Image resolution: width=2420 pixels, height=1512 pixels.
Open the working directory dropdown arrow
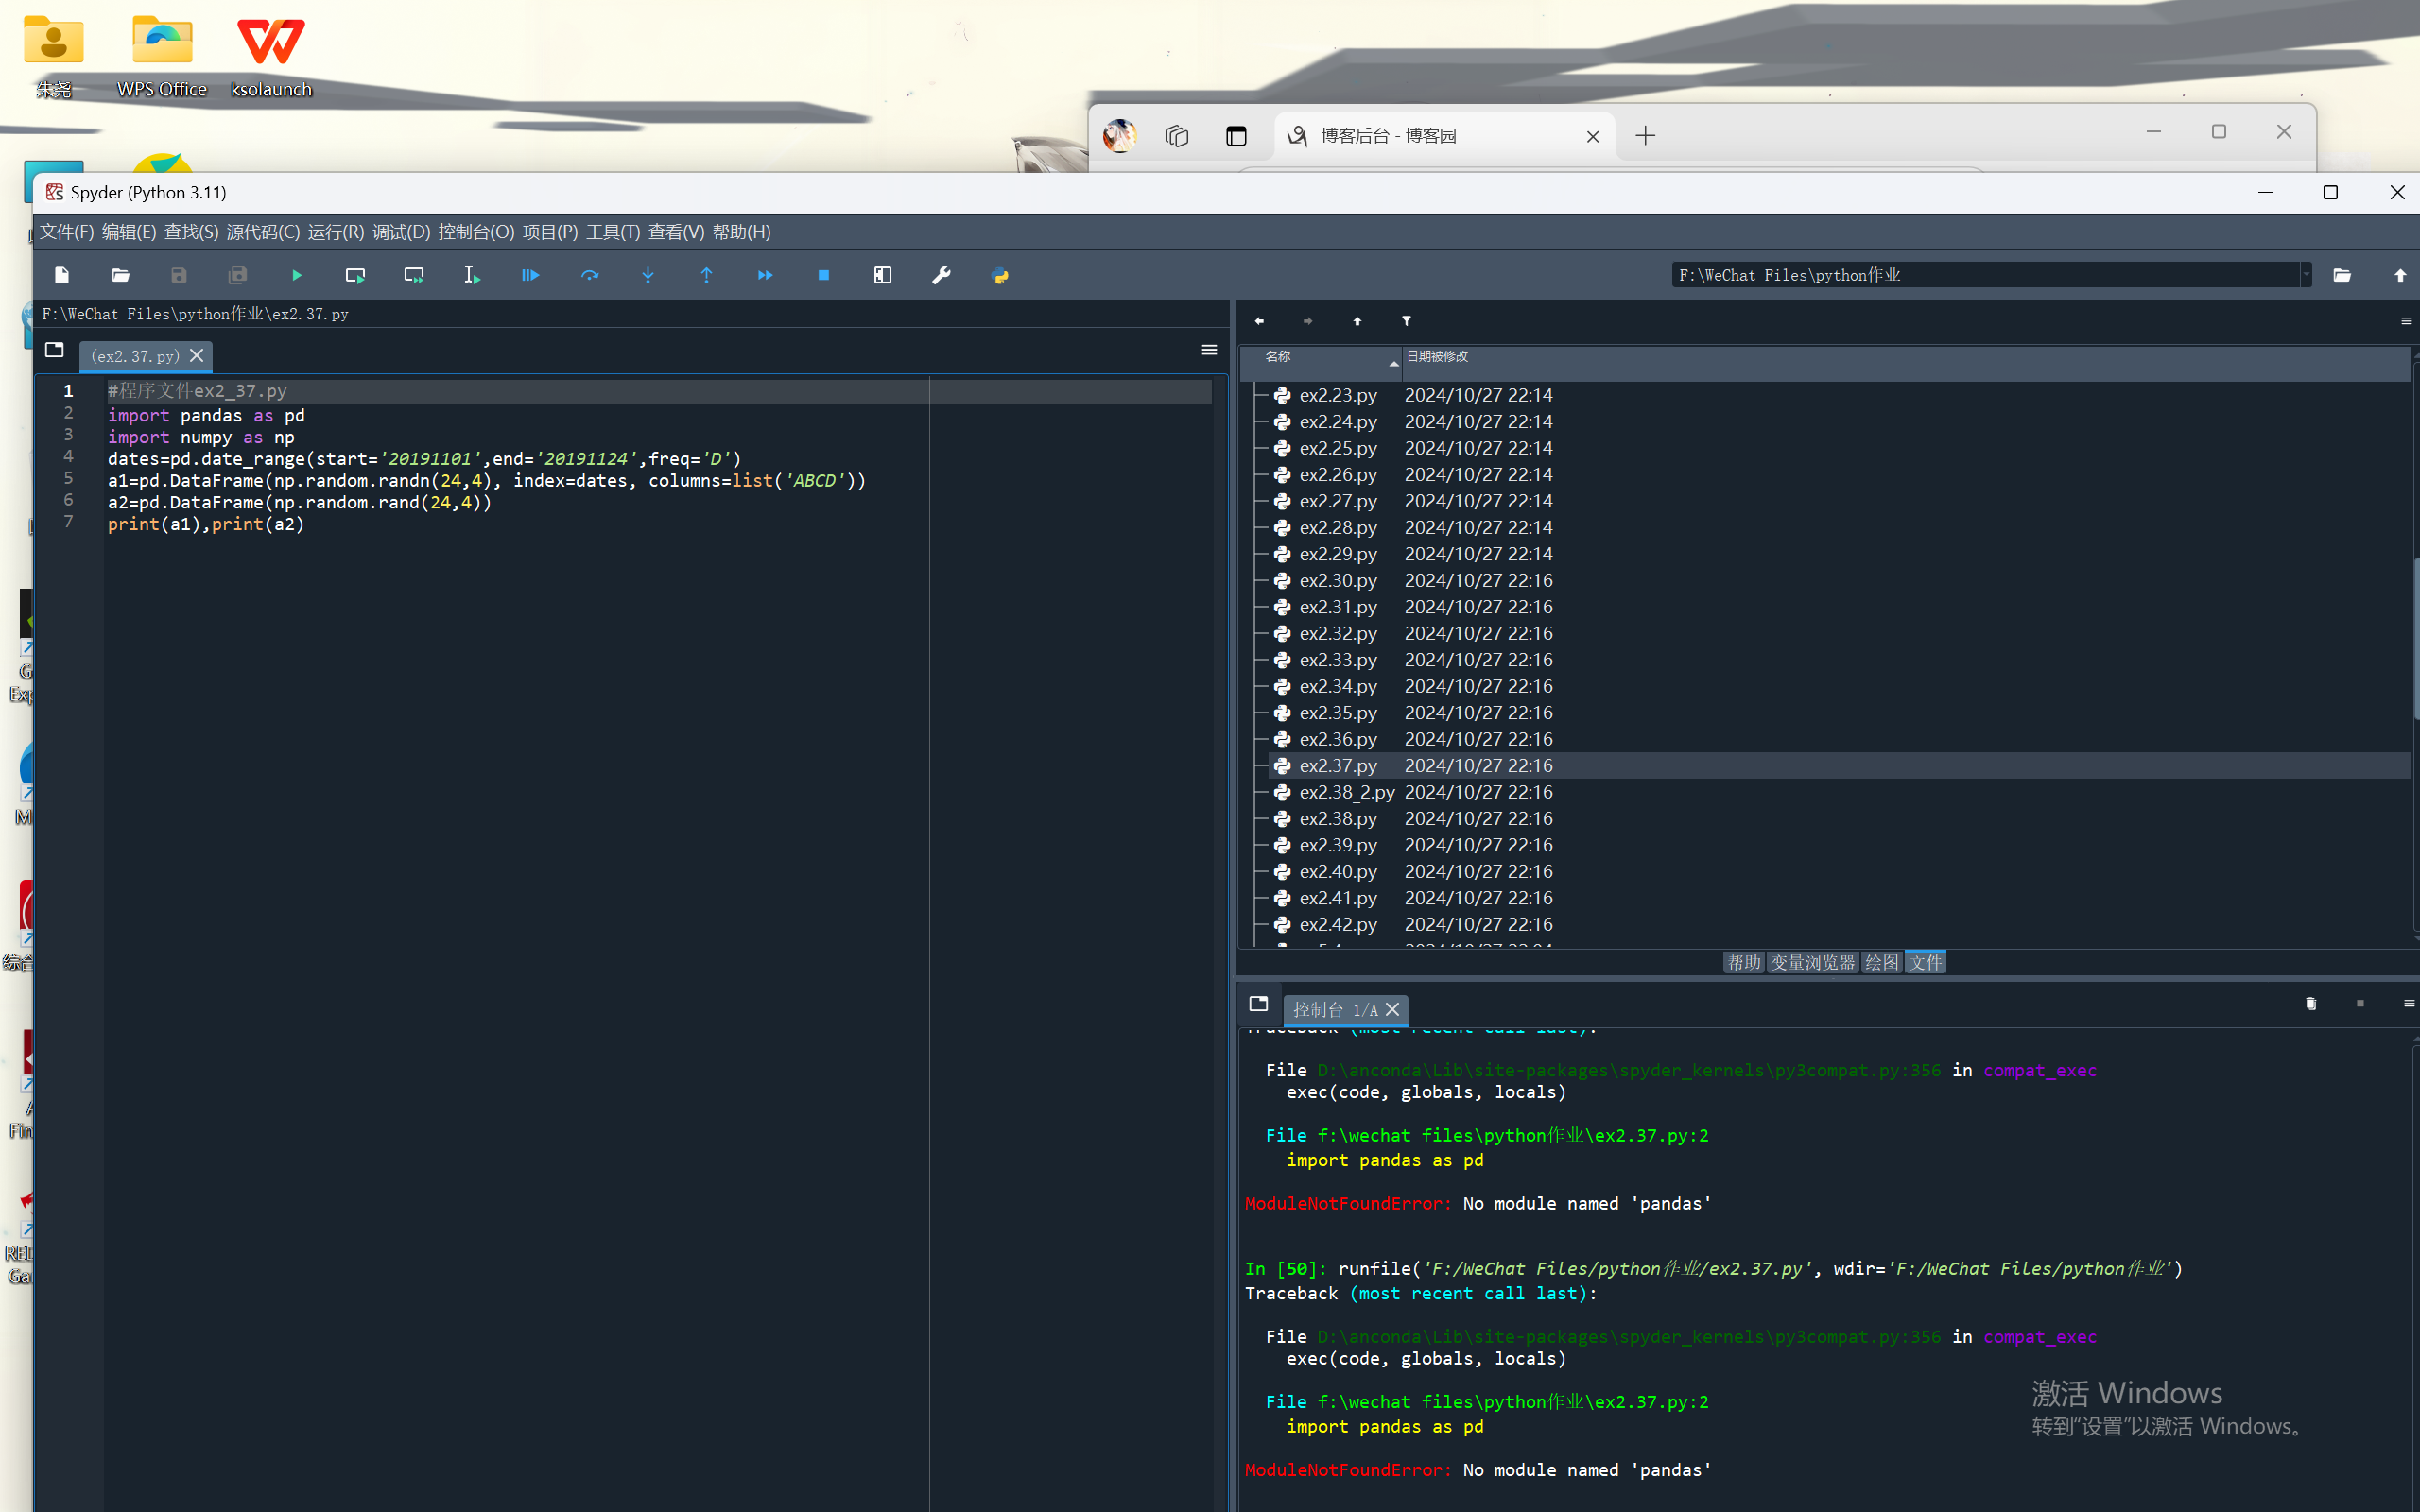[x=2306, y=275]
